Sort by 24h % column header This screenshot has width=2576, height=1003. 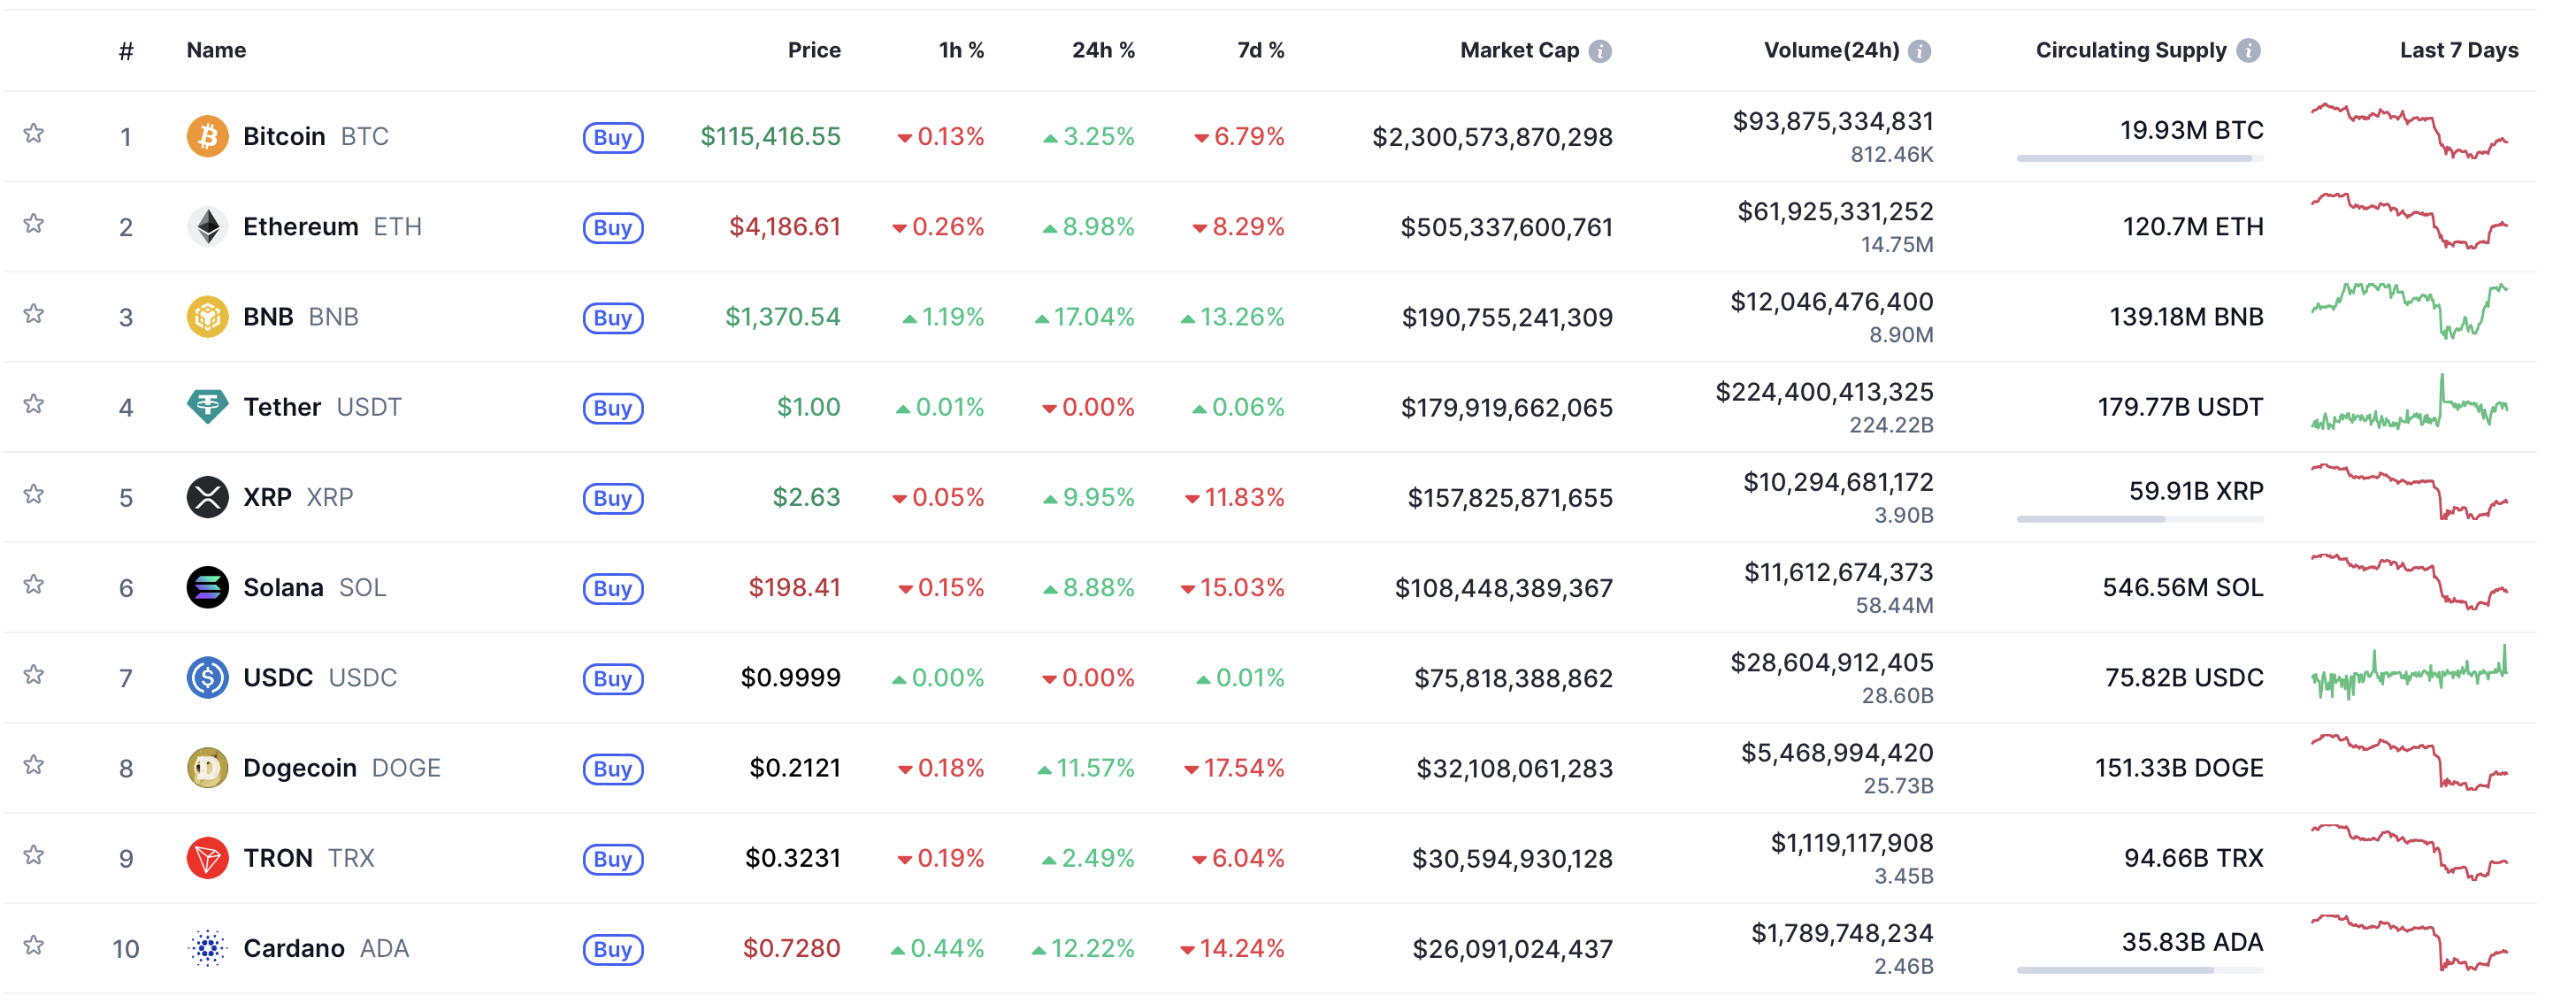pos(1103,50)
